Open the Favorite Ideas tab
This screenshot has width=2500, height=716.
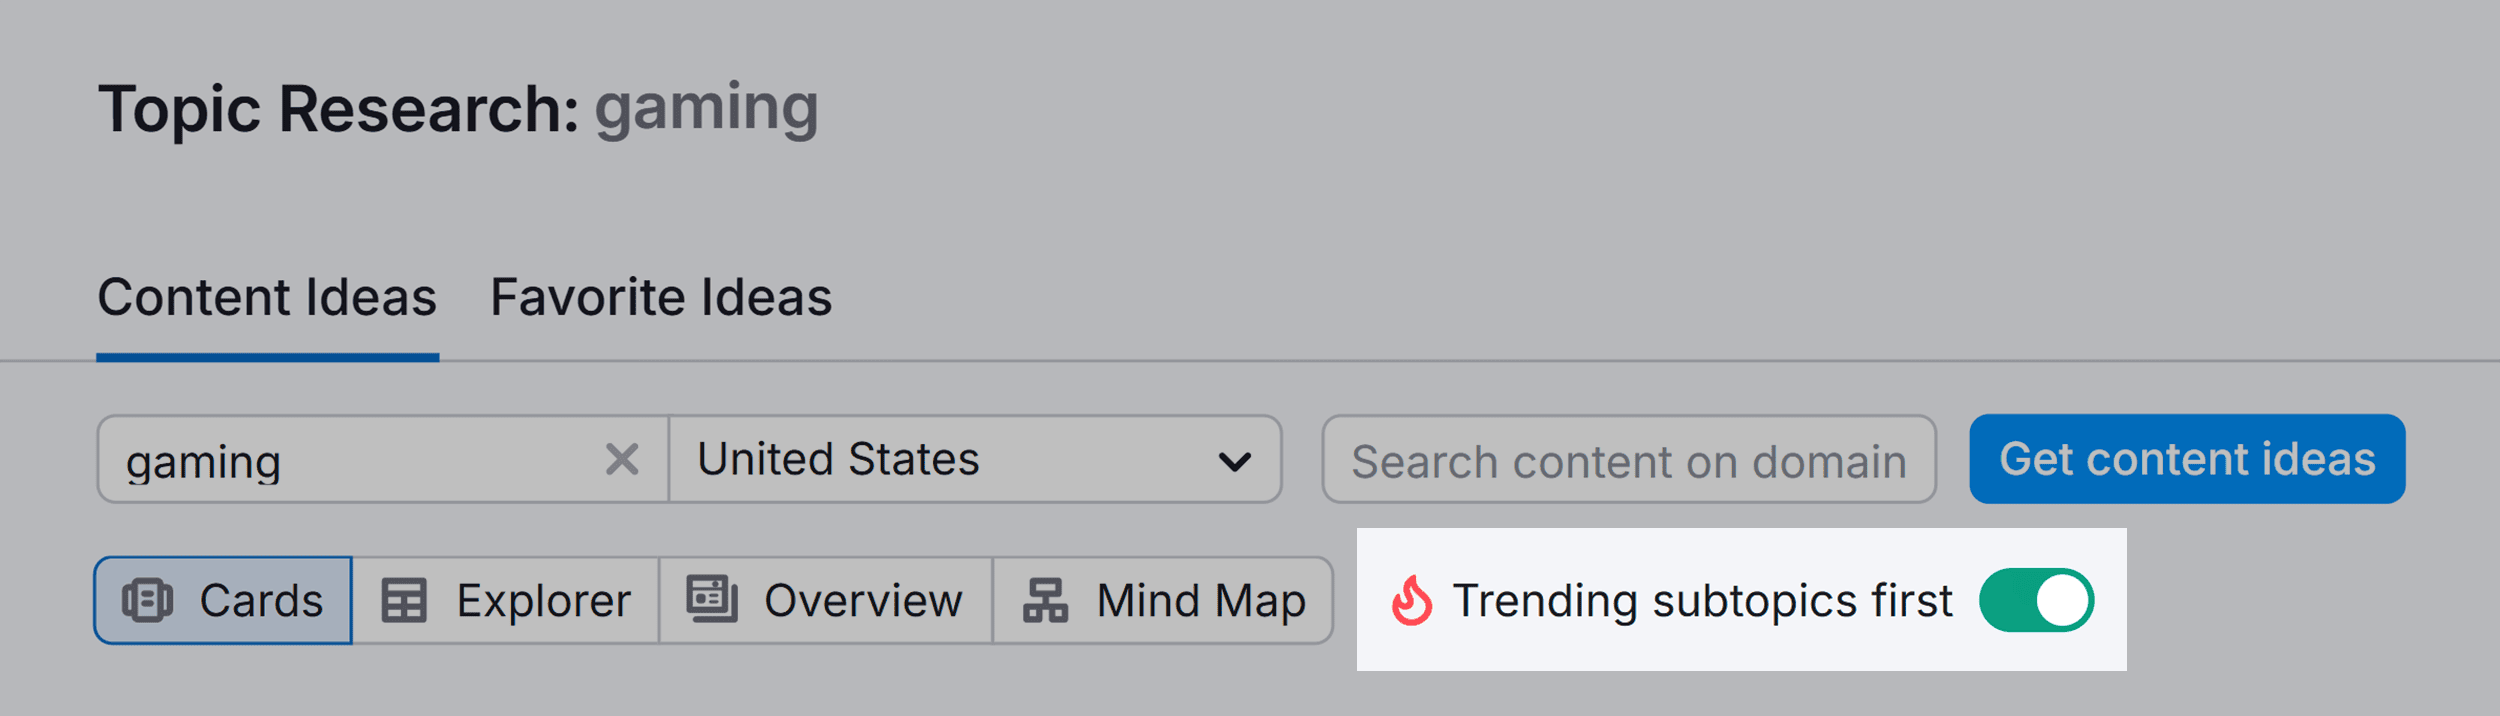660,298
